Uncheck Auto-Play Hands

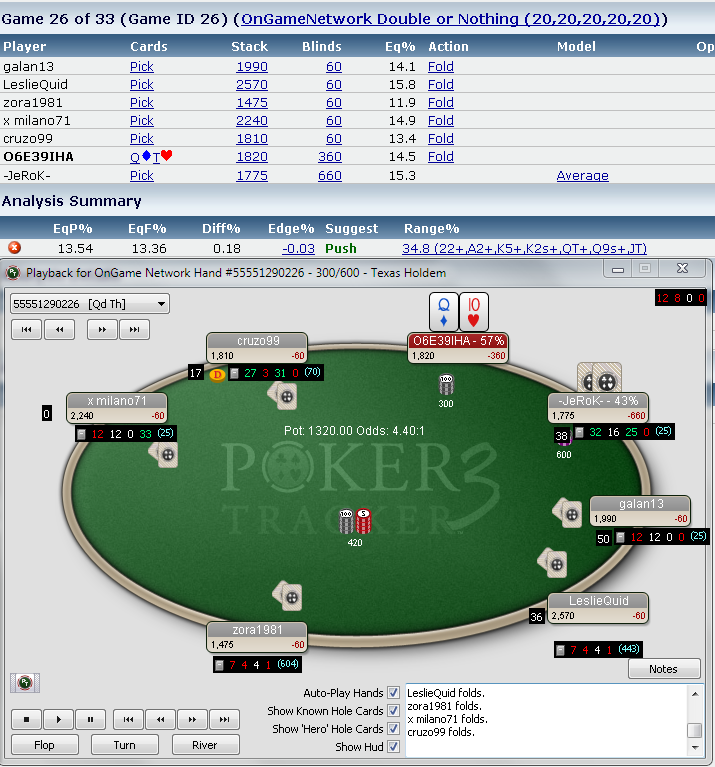[x=393, y=693]
